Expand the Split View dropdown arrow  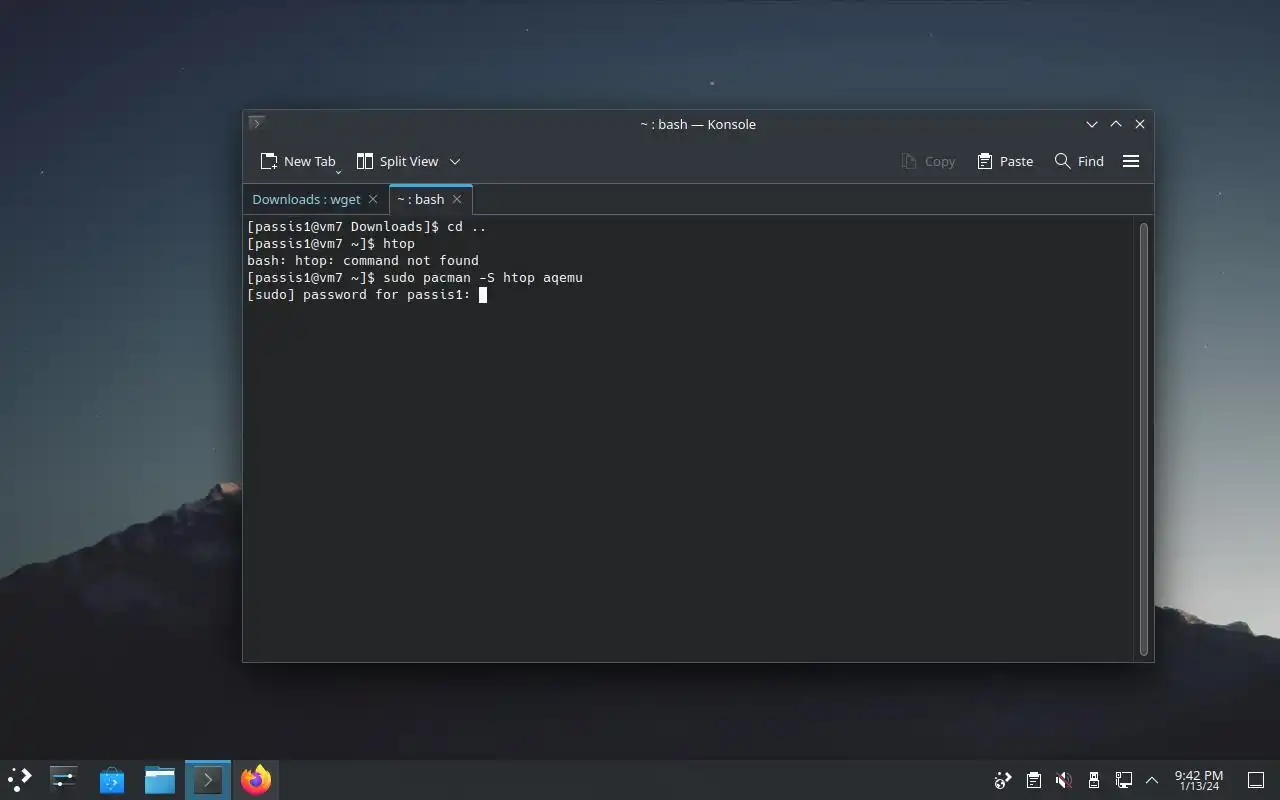[x=455, y=161]
